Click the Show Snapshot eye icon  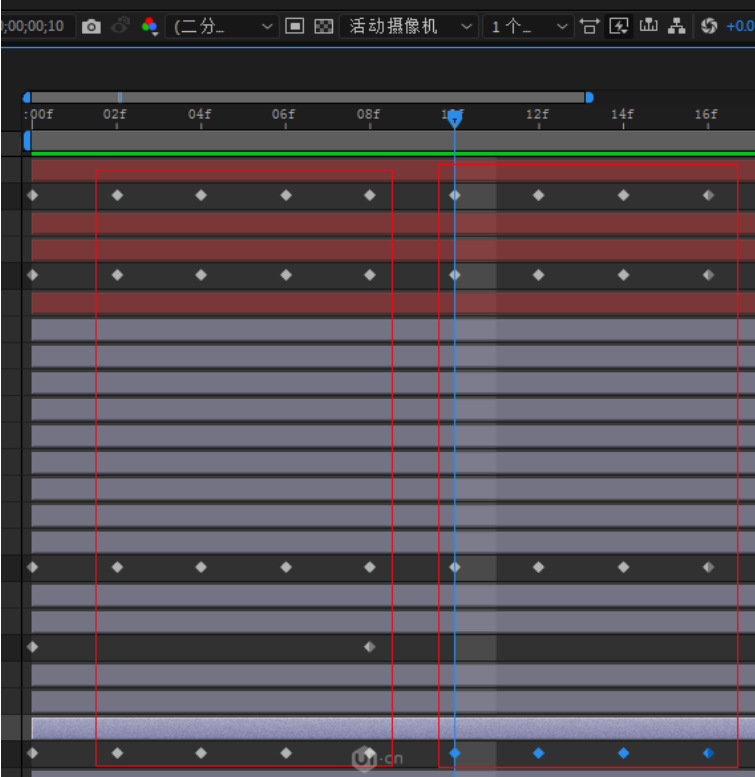(x=120, y=26)
